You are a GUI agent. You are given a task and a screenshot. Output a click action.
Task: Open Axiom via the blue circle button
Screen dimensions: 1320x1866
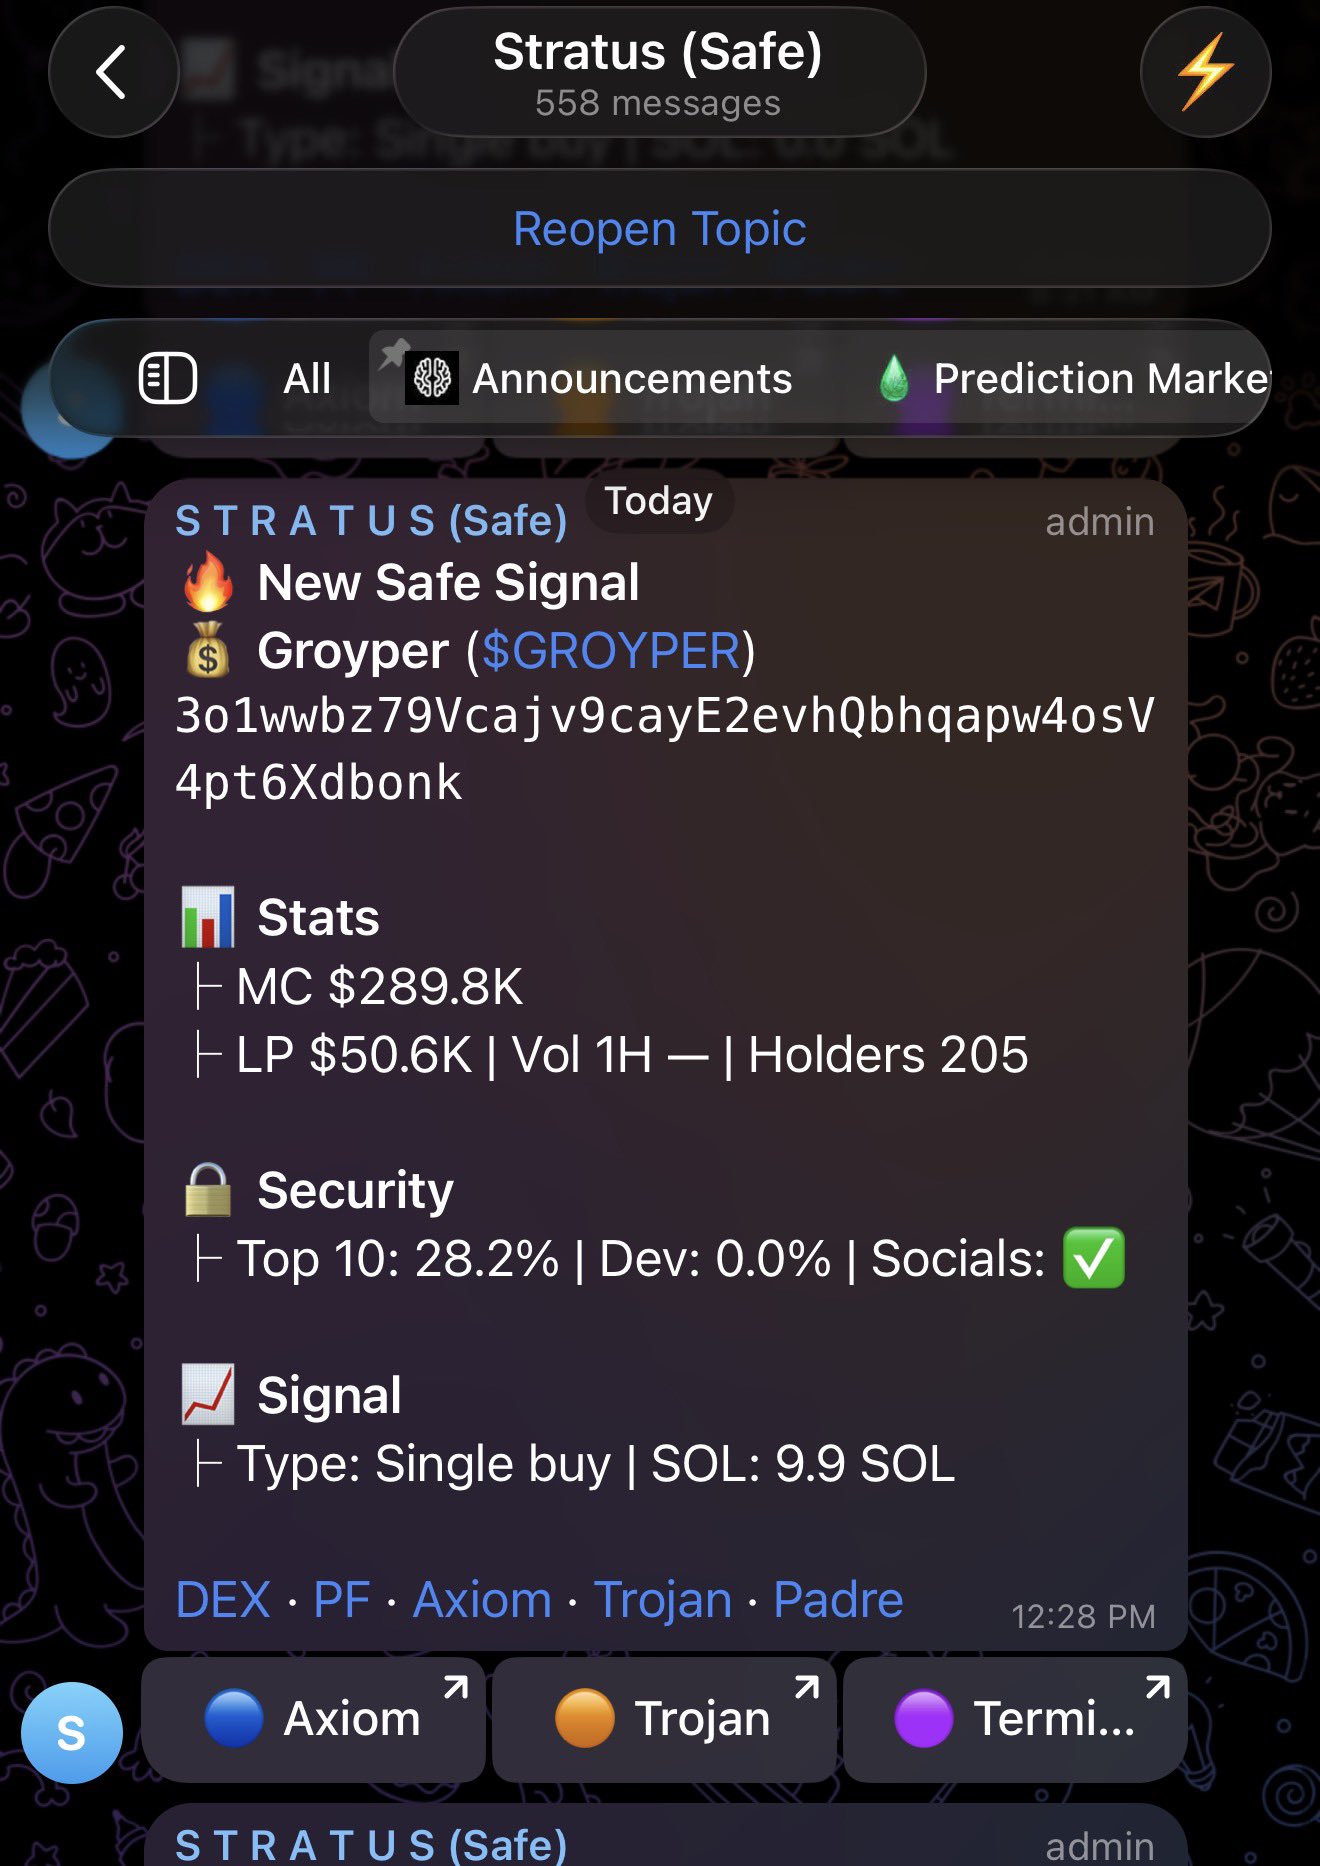(314, 1719)
